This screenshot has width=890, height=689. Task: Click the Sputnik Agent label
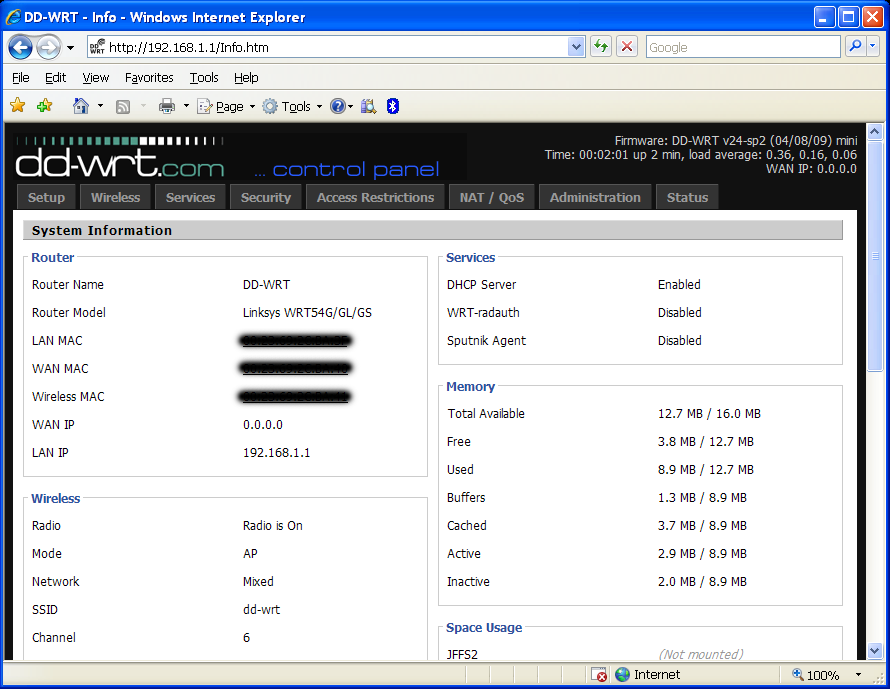486,341
